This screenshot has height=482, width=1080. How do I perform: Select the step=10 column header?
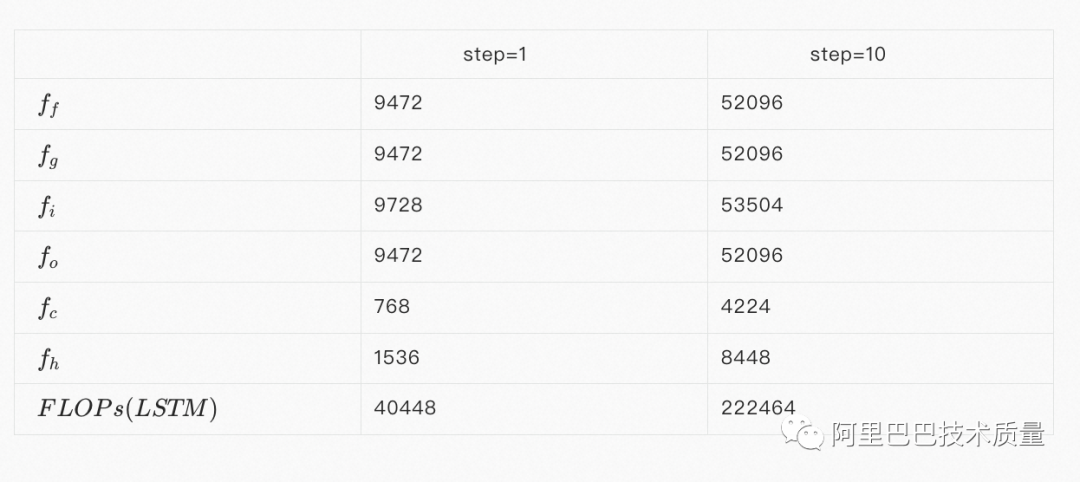pos(847,54)
